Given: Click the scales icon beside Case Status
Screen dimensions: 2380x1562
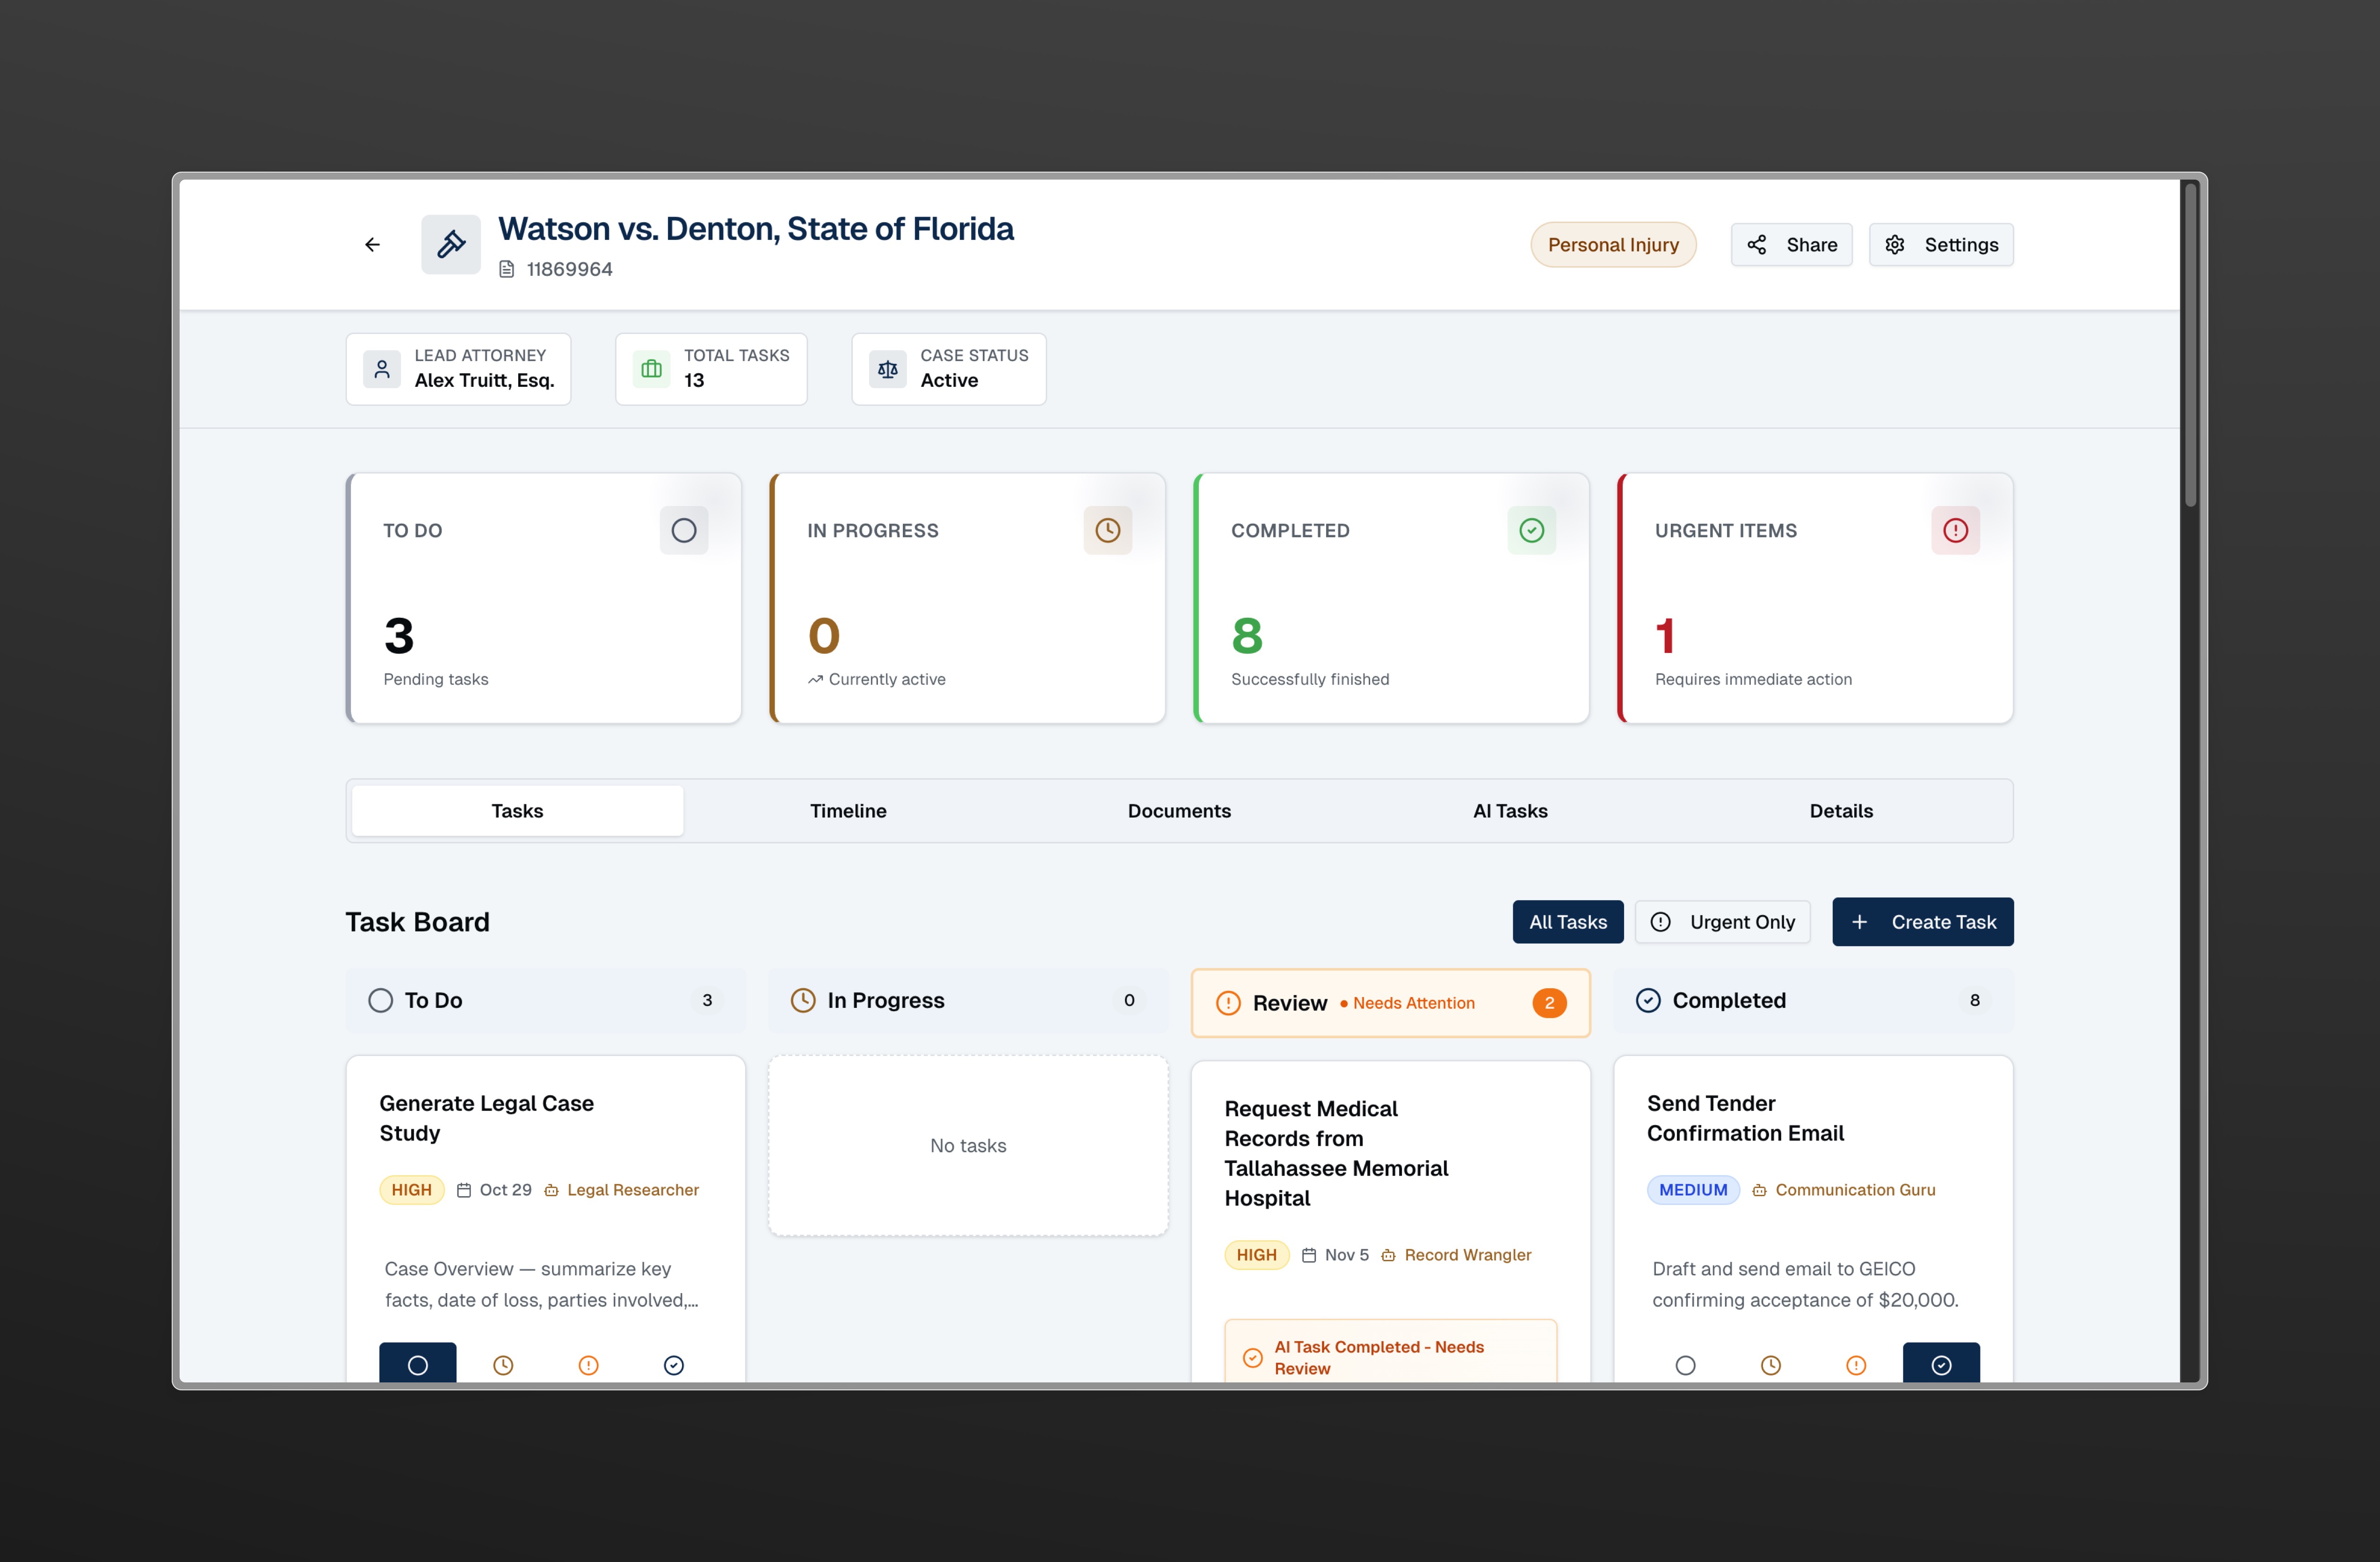Looking at the screenshot, I should click(x=887, y=369).
